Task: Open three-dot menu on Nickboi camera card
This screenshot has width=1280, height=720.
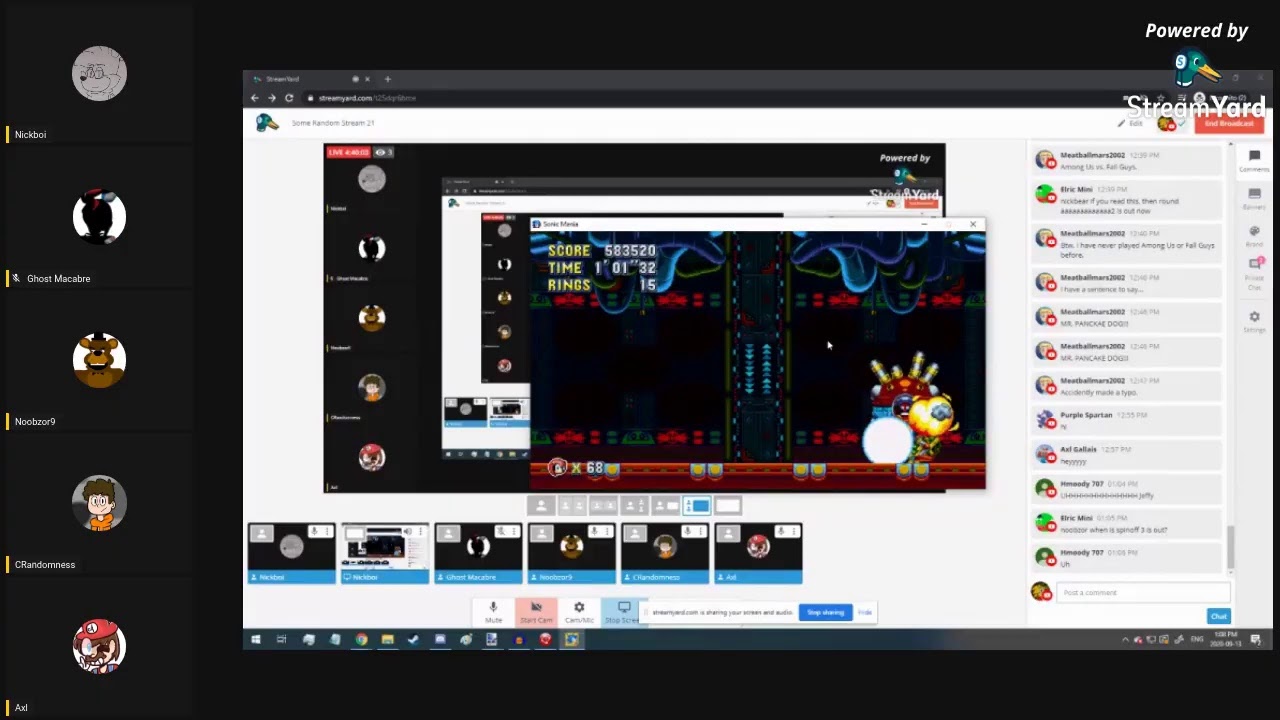Action: tap(329, 531)
